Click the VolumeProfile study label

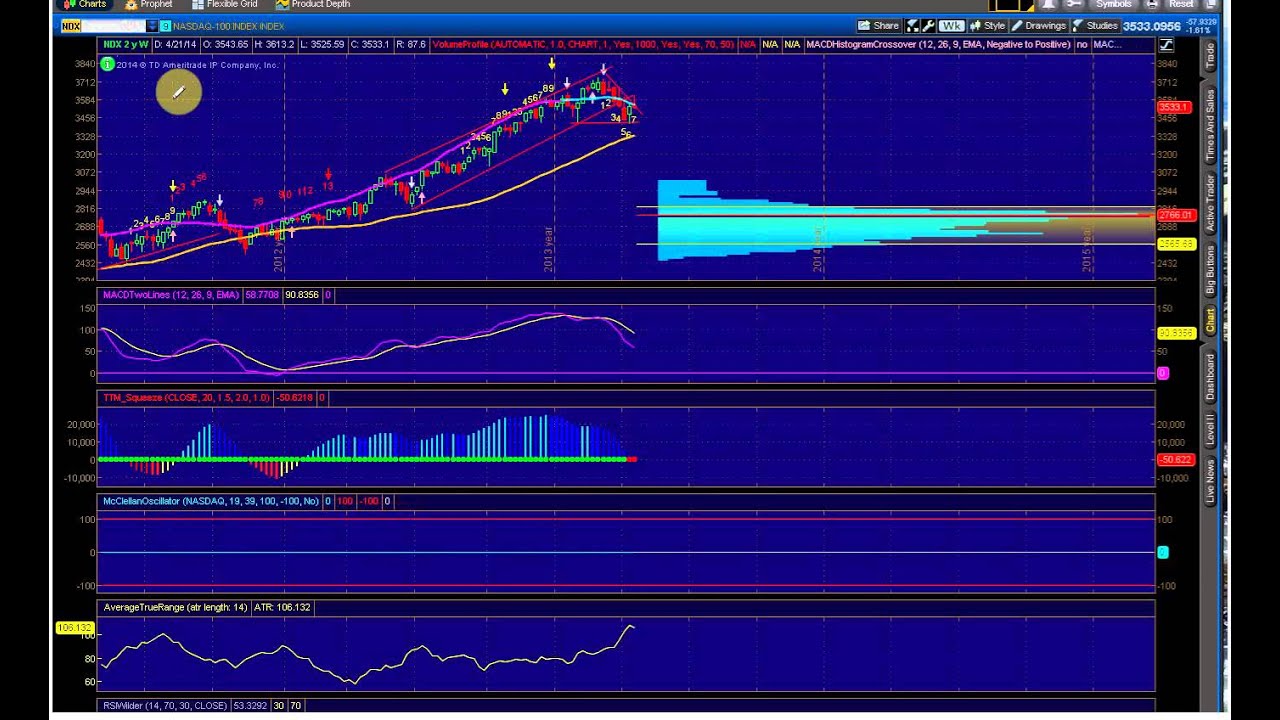584,45
